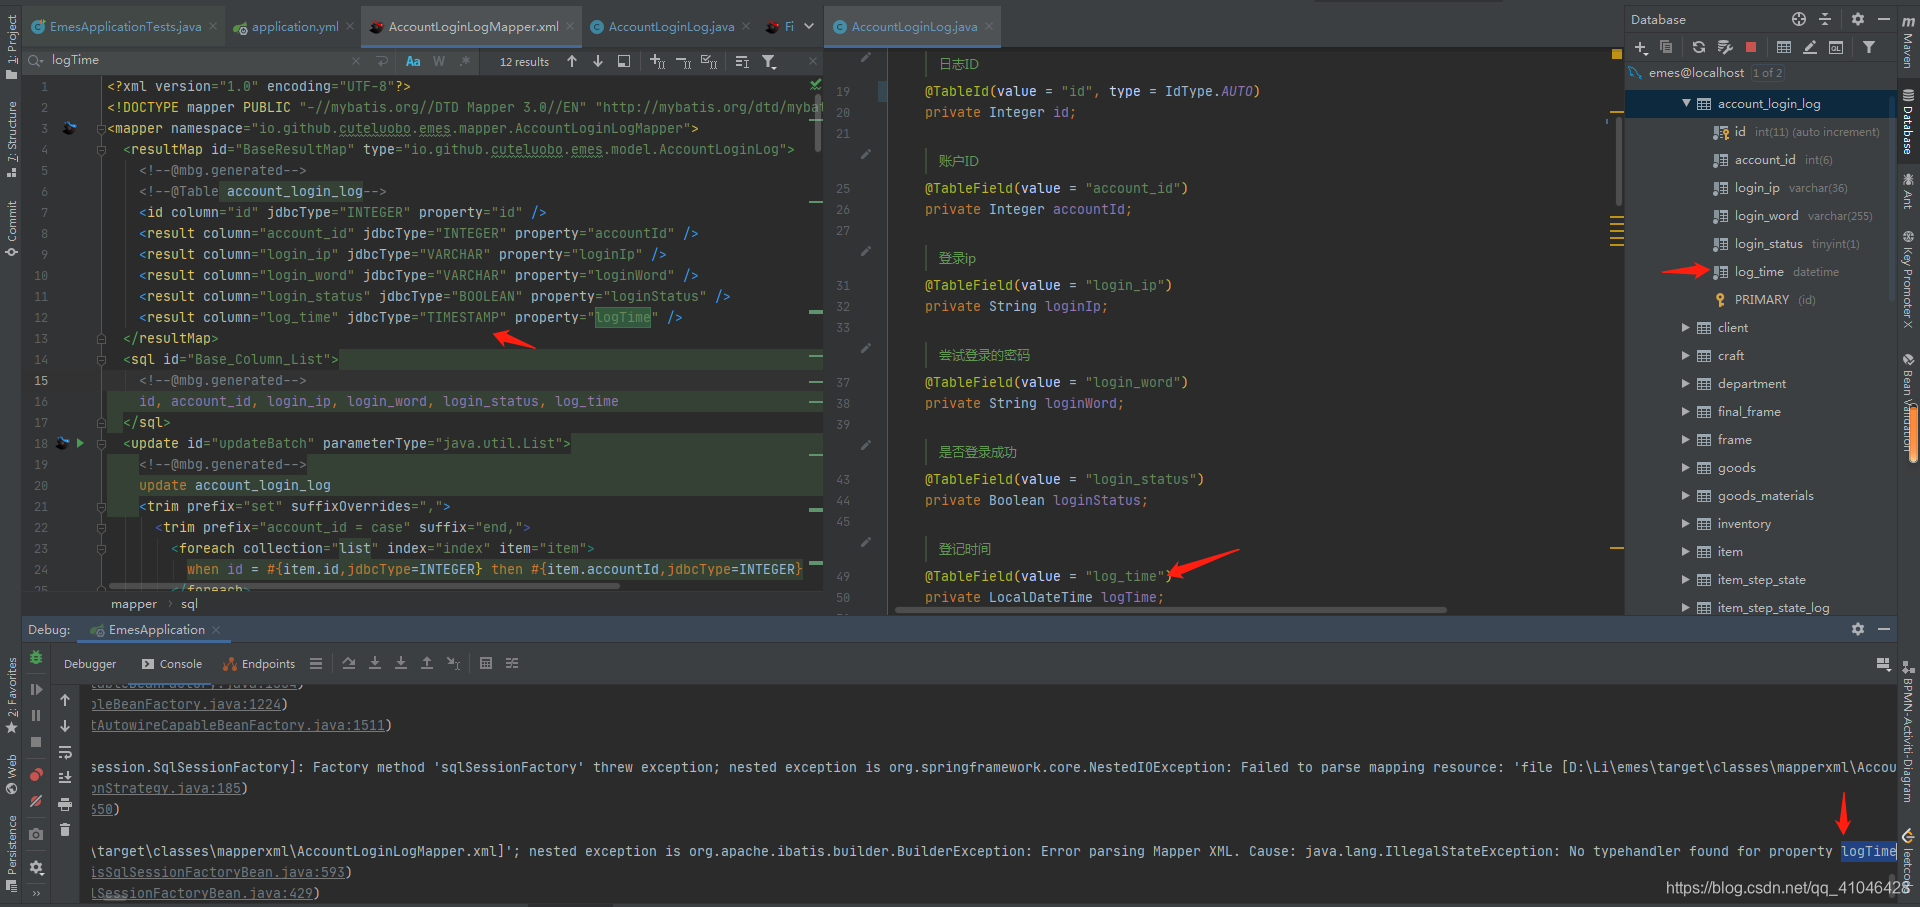The image size is (1920, 907).
Task: Resume the program in the Debug panel
Action: 36,689
